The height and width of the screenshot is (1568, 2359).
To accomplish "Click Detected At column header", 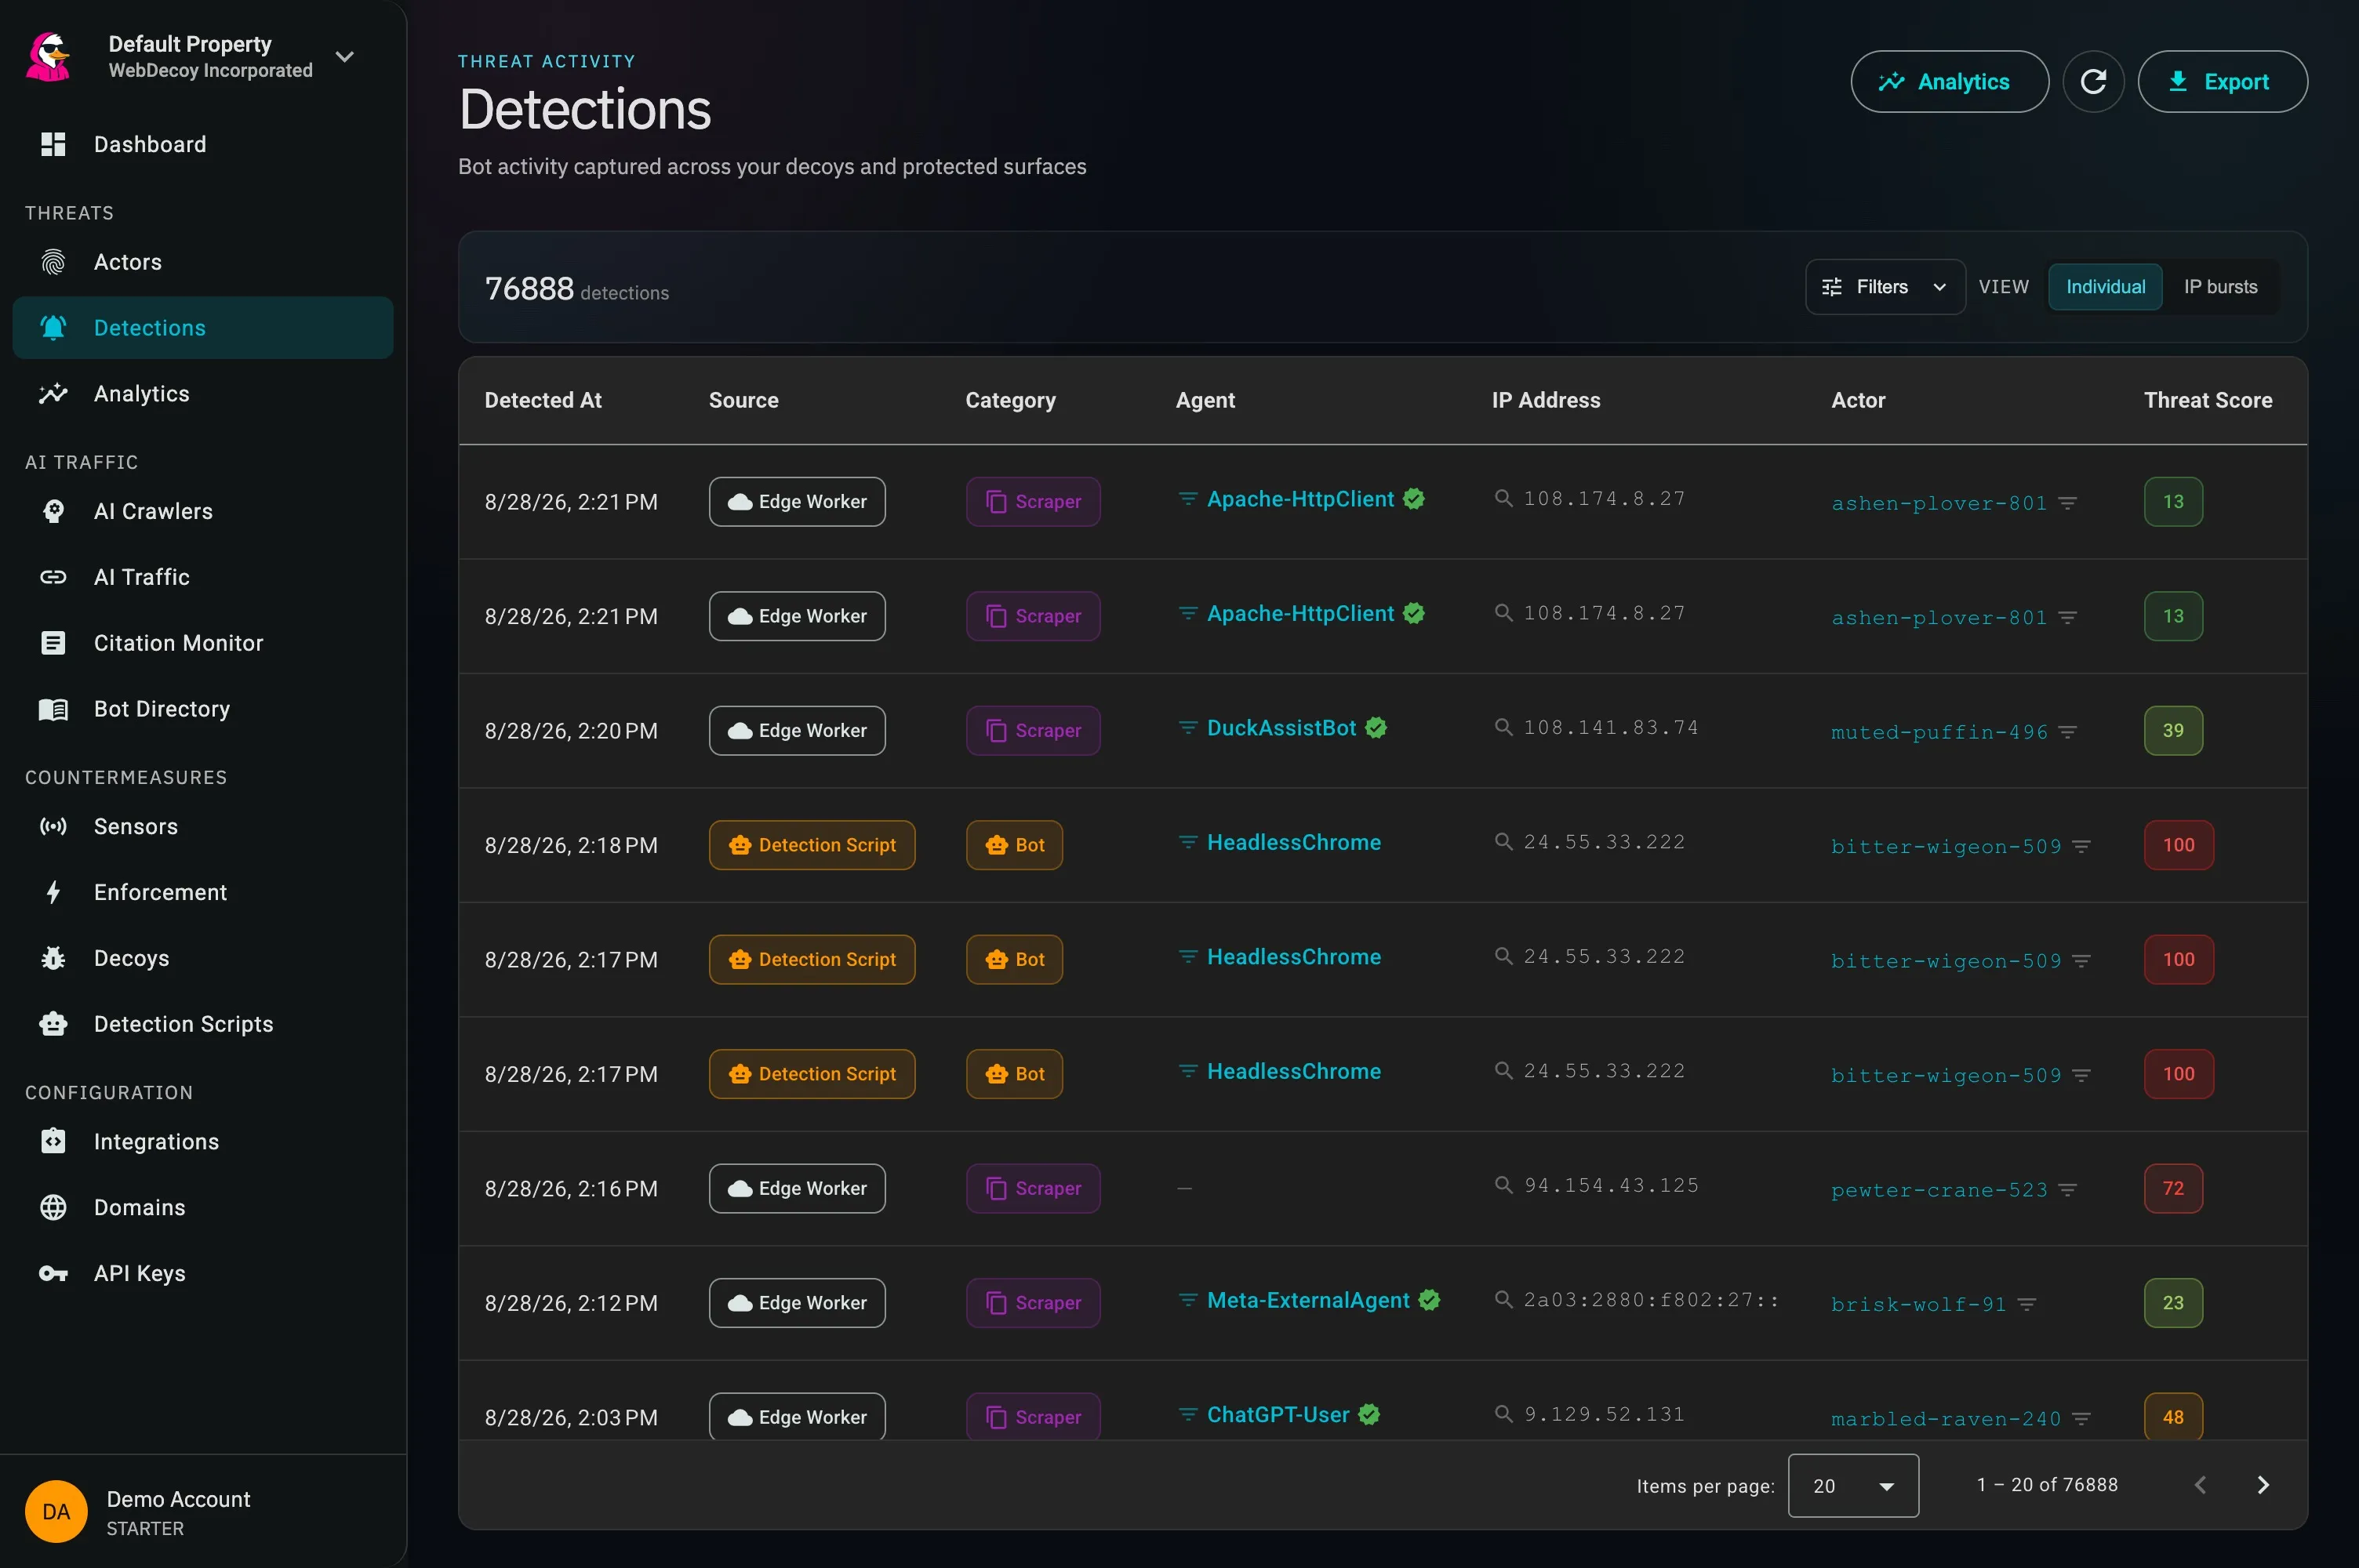I will tap(543, 400).
